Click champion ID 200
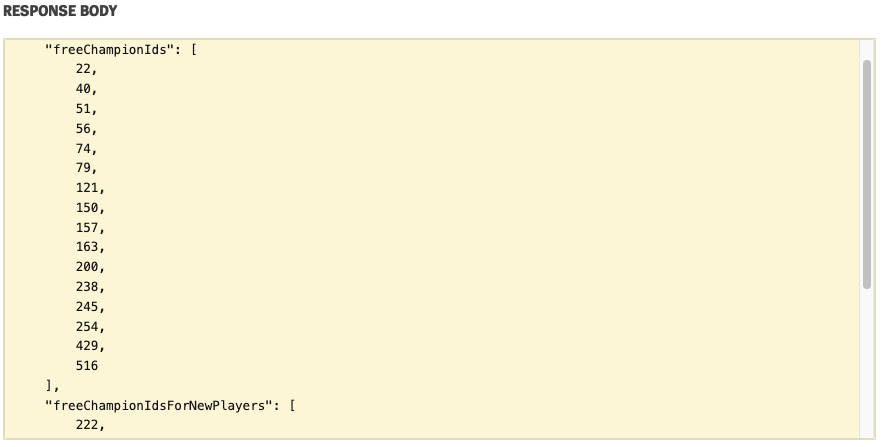Image resolution: width=883 pixels, height=447 pixels. click(87, 267)
